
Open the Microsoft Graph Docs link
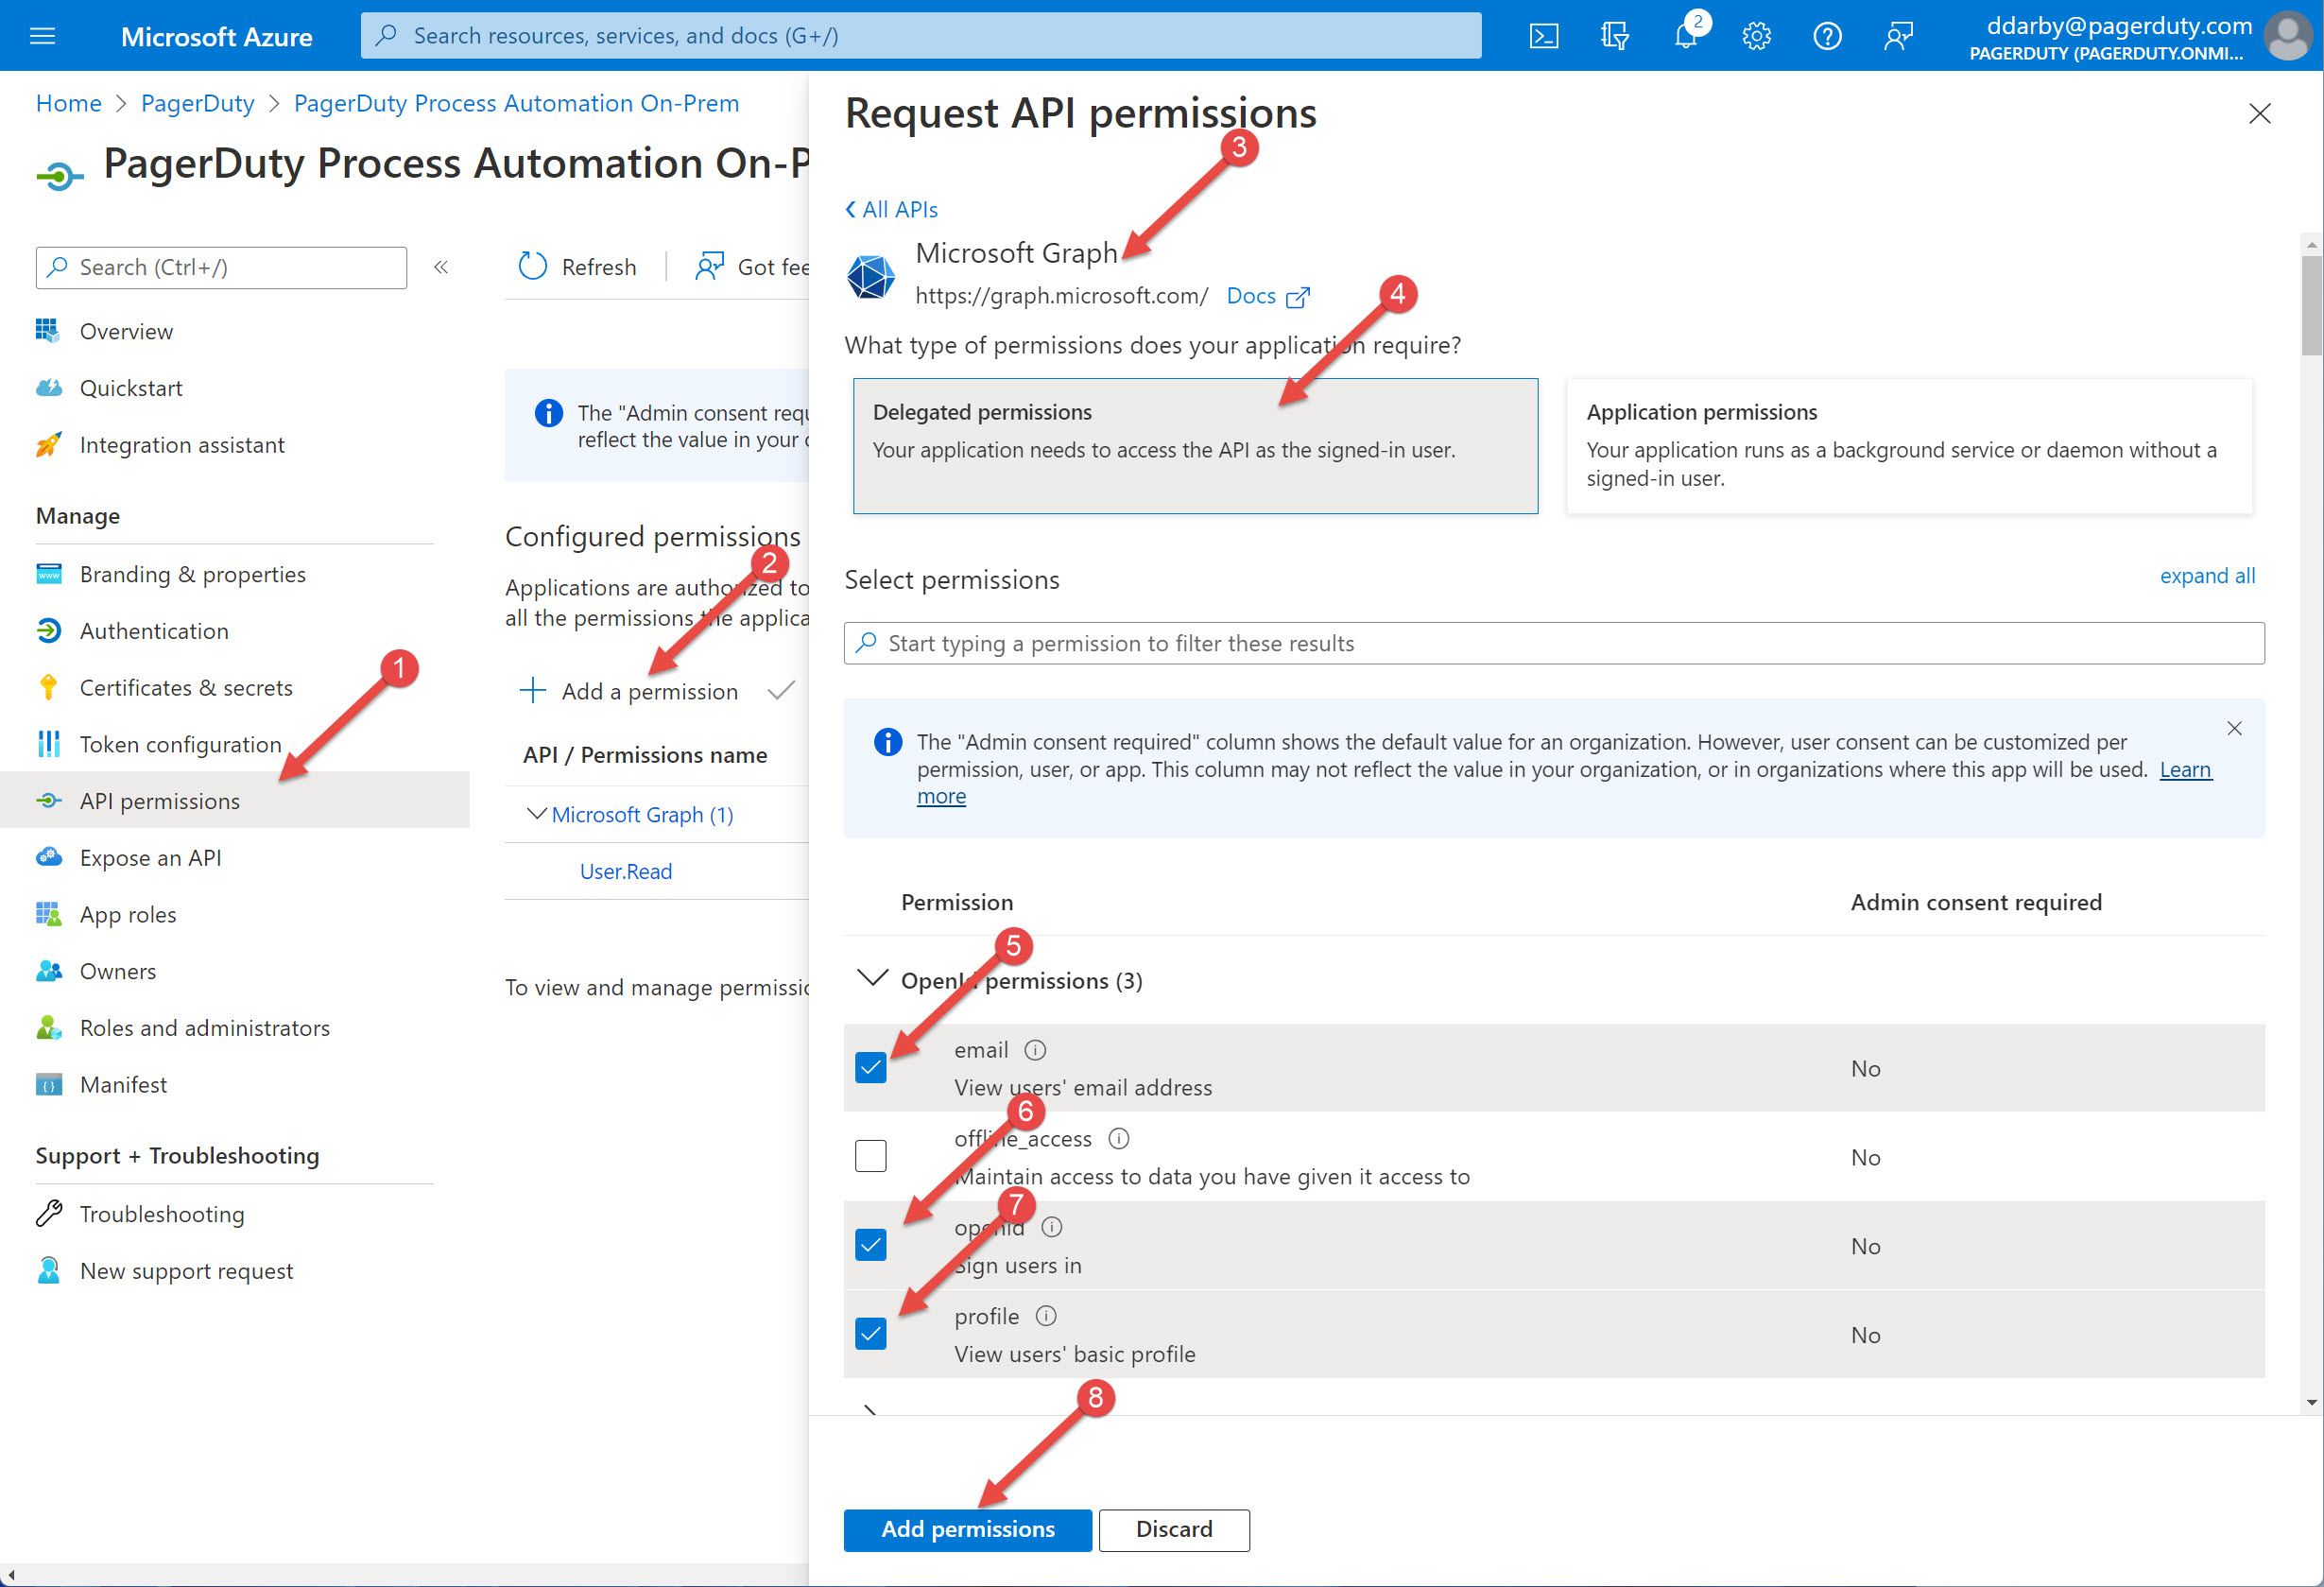[x=1251, y=296]
